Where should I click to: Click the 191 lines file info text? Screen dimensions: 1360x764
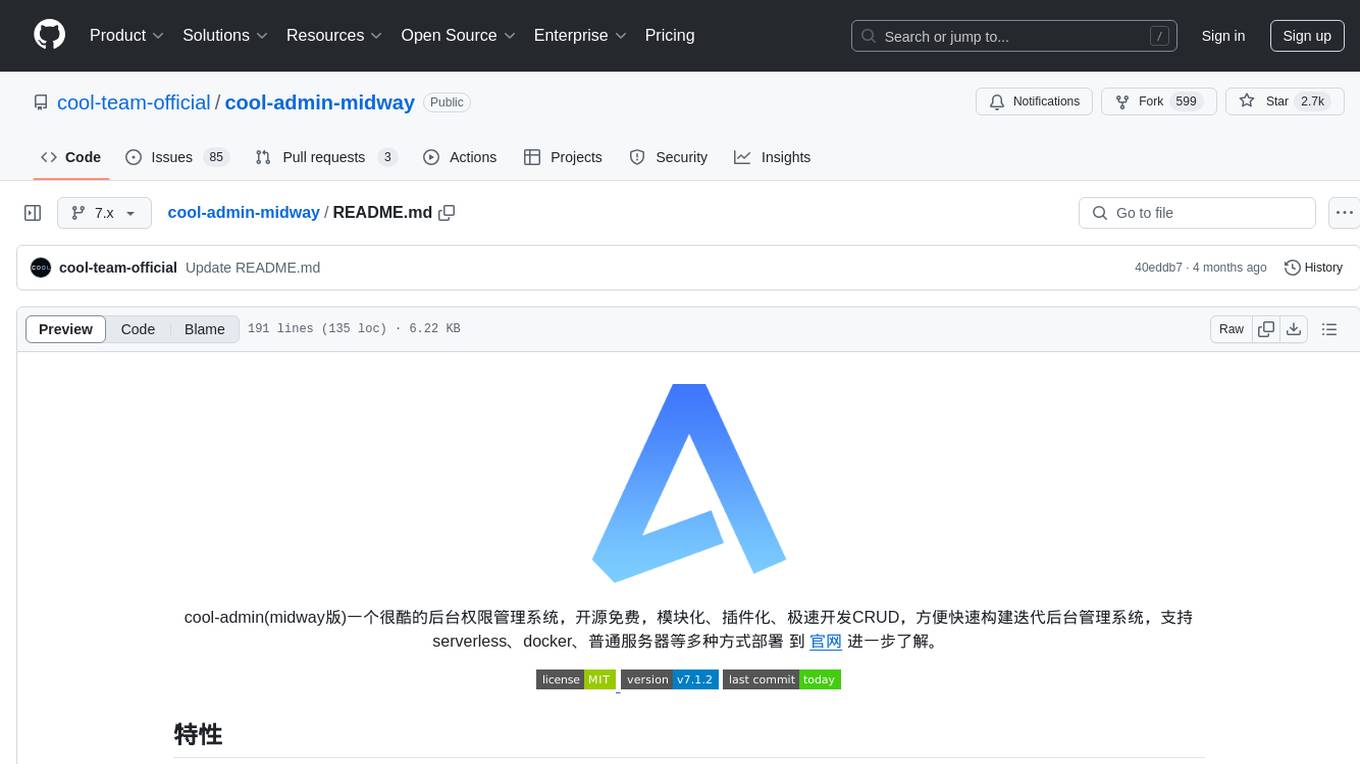pos(354,329)
